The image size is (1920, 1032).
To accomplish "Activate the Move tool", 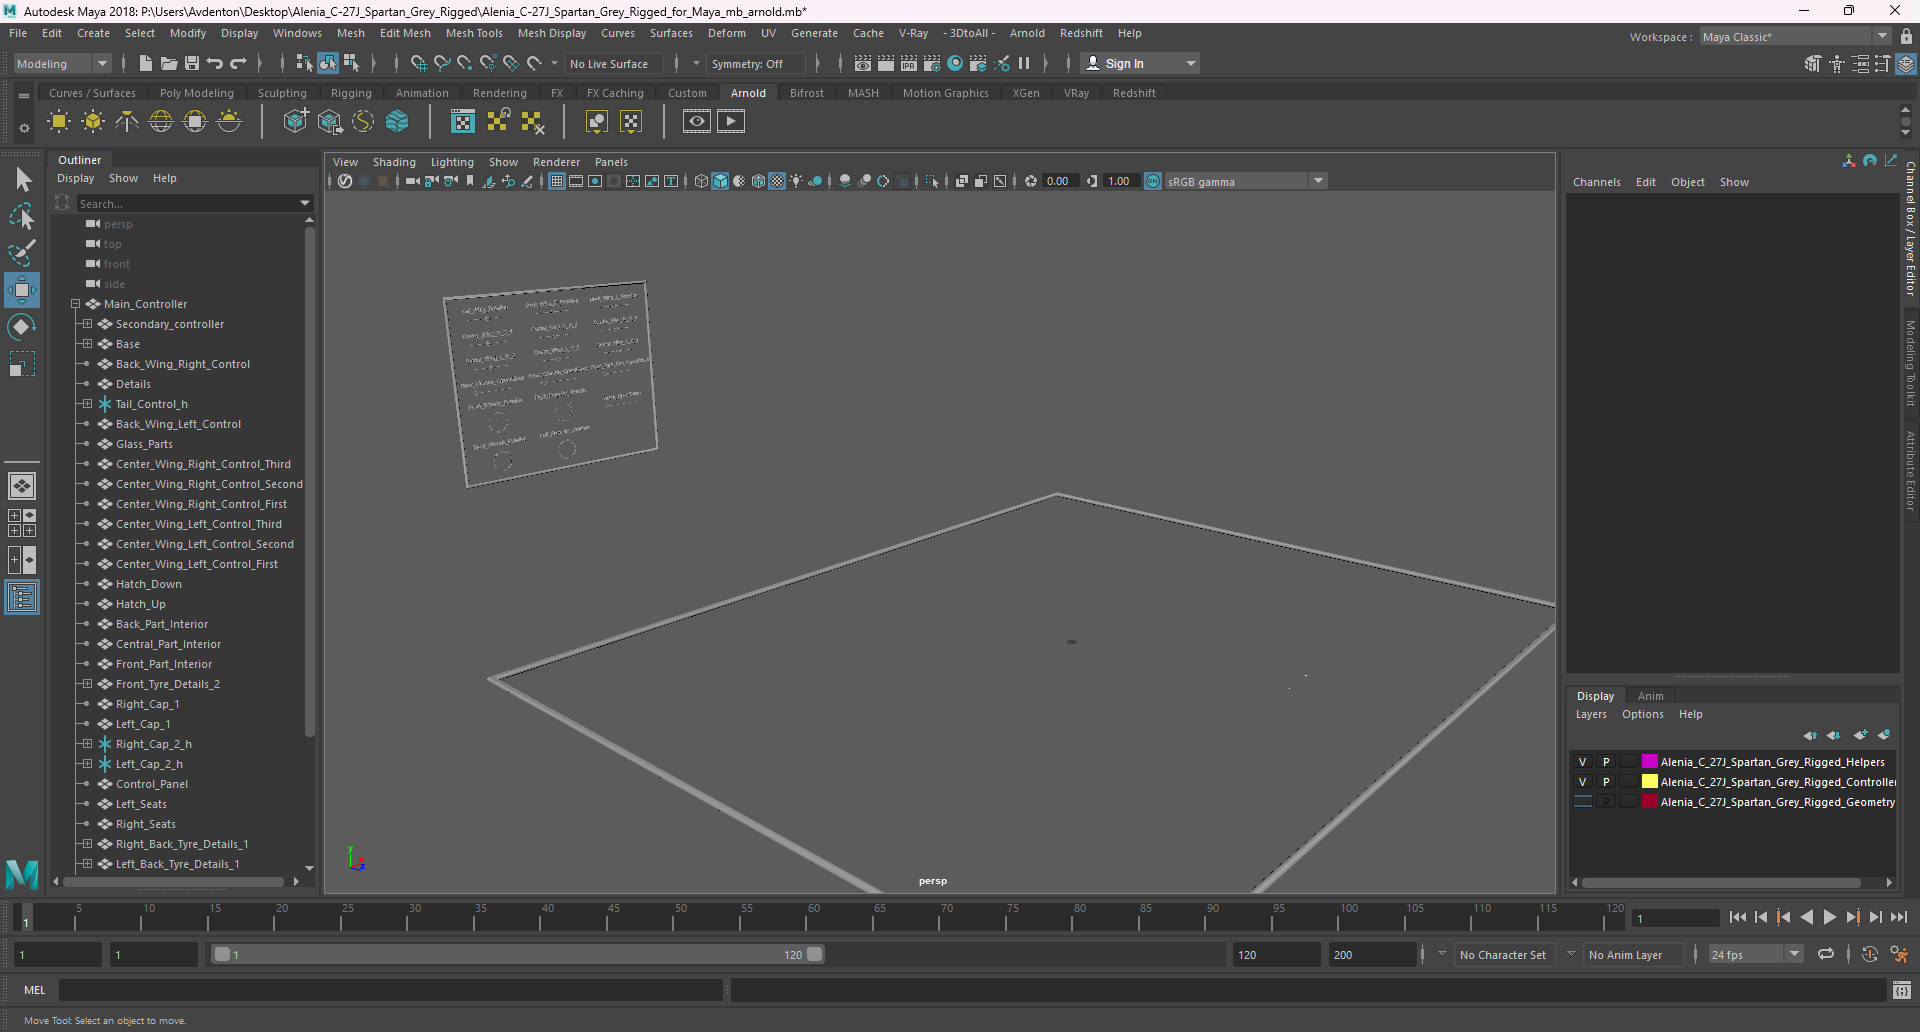I will [22, 290].
